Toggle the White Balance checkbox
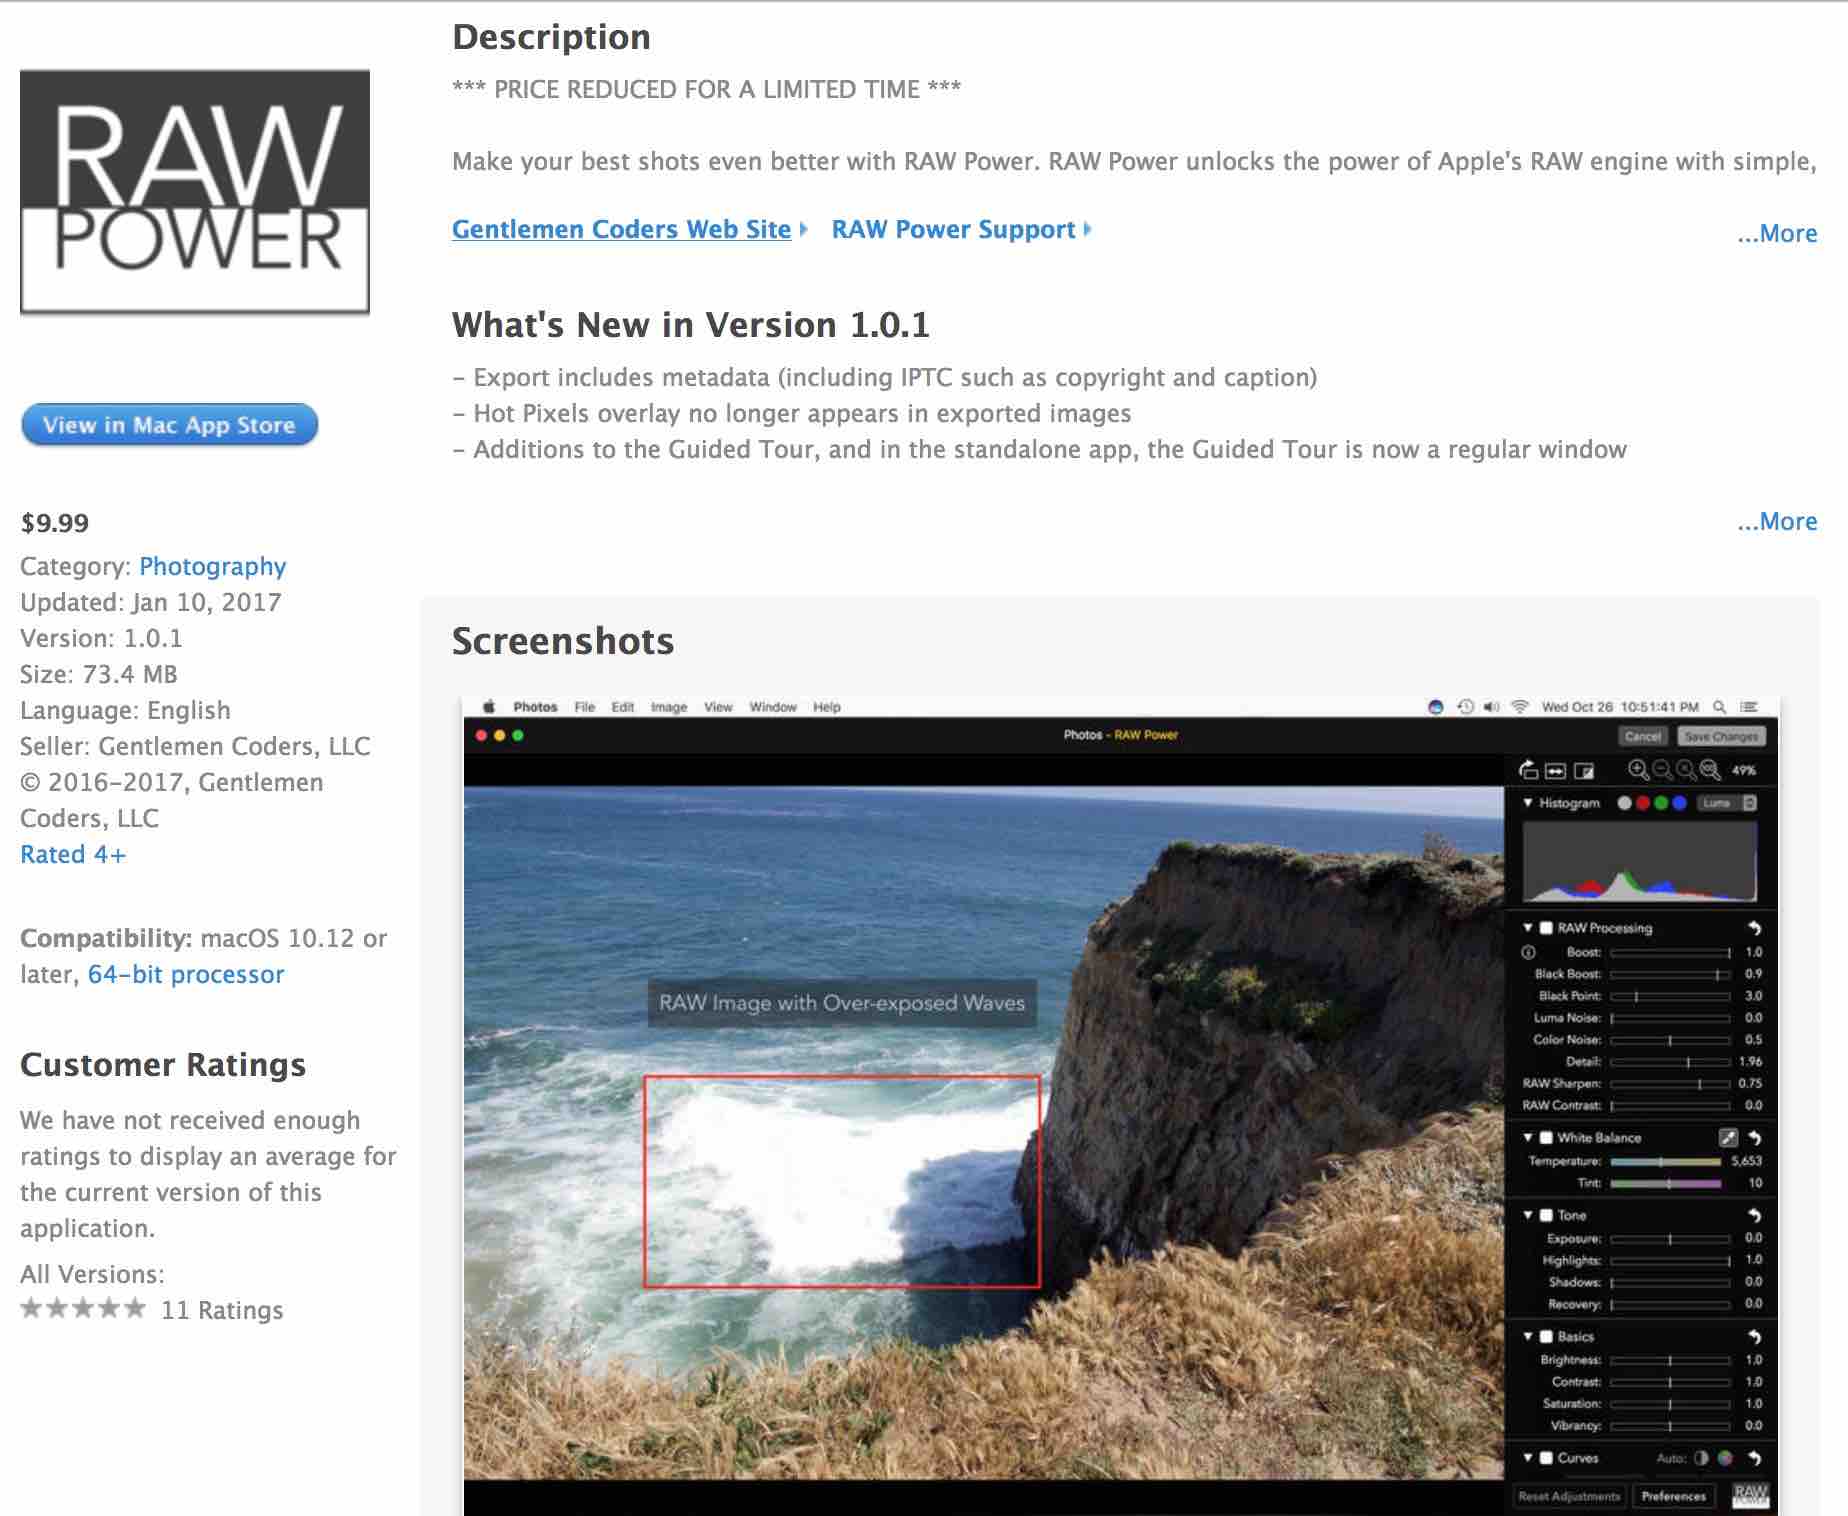Screen dimensions: 1848x1516 pos(1547,1138)
